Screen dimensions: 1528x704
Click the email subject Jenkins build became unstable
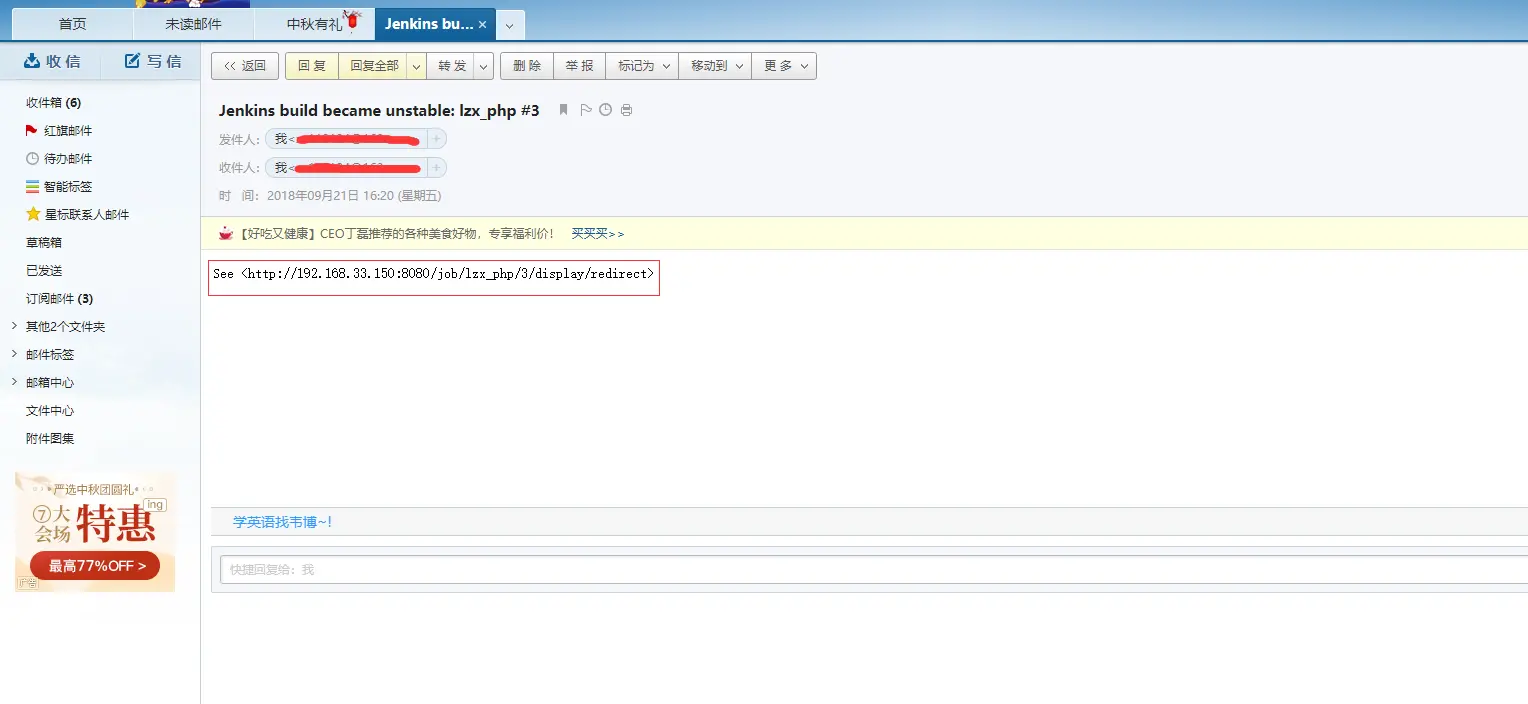click(379, 110)
